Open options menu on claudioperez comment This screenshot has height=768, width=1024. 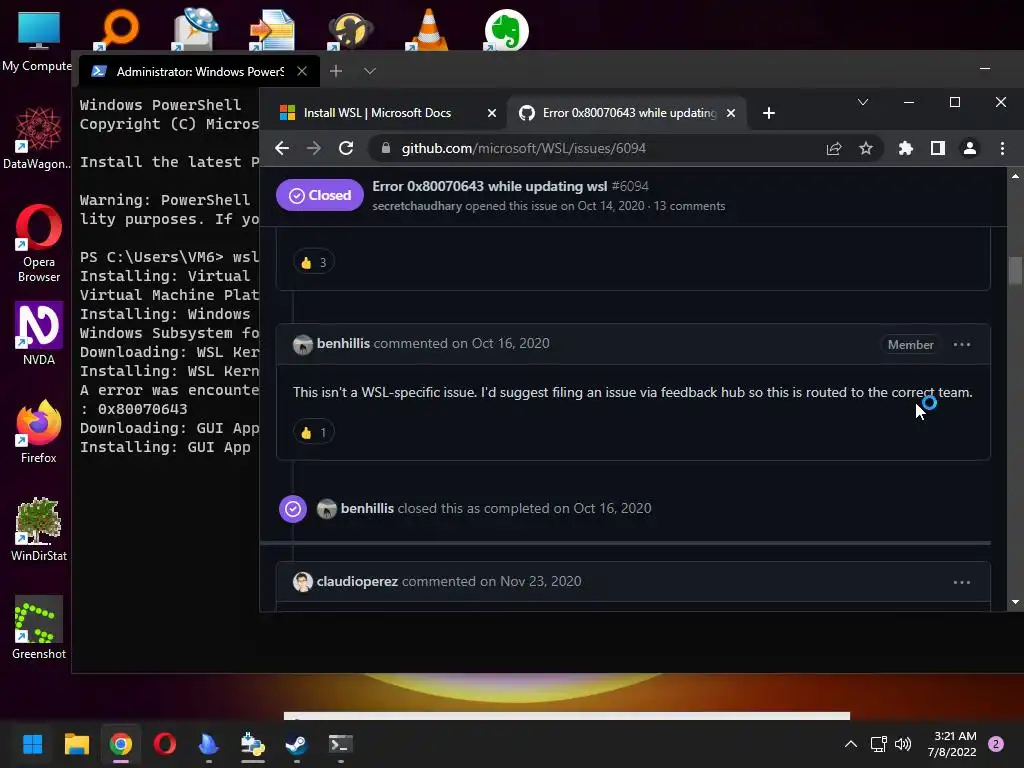(x=961, y=582)
